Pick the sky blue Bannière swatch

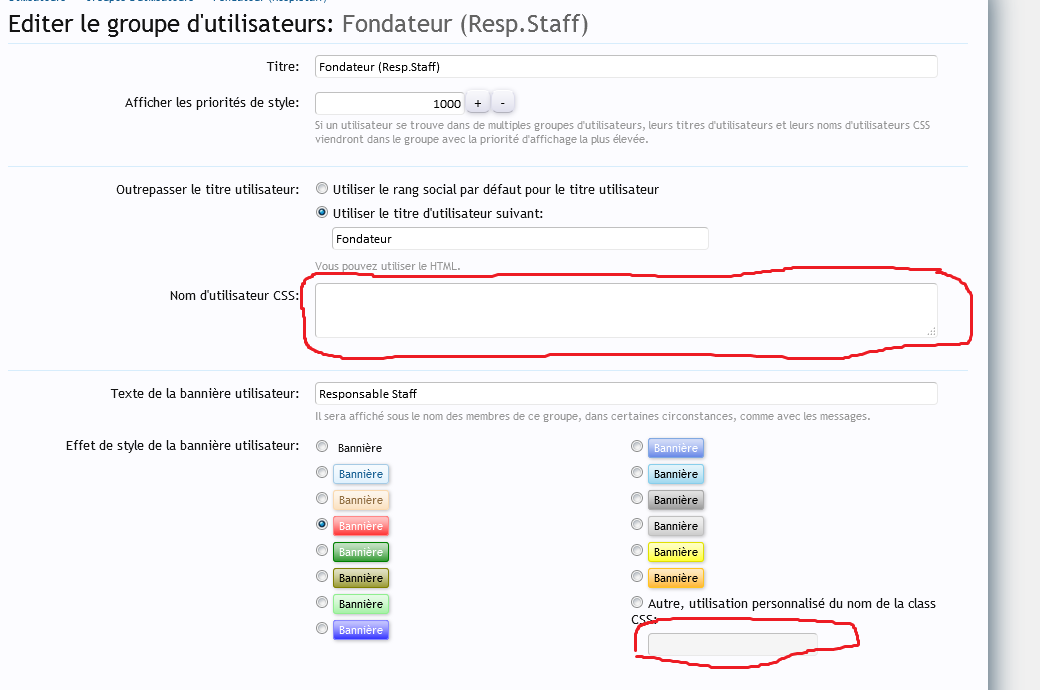point(675,474)
